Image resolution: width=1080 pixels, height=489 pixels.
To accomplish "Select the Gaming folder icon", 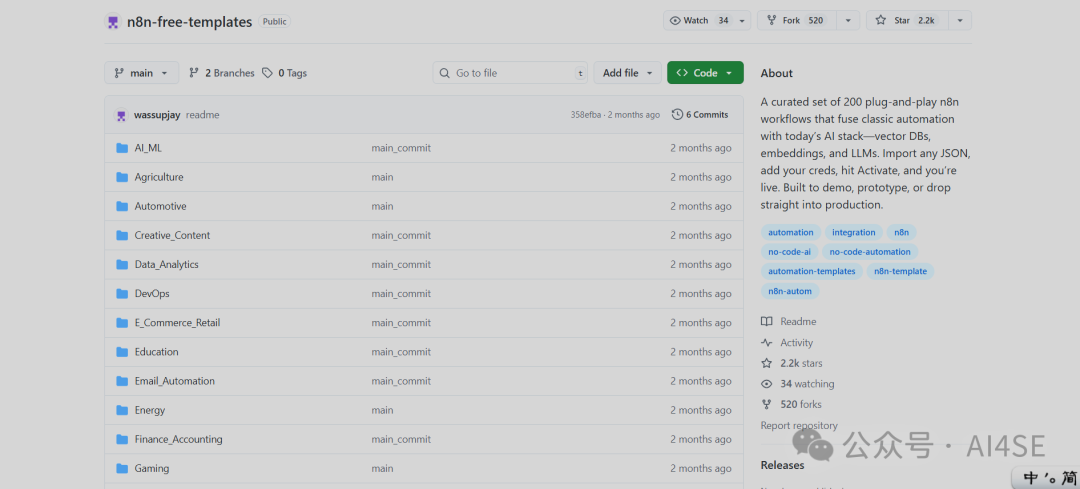I will (123, 468).
